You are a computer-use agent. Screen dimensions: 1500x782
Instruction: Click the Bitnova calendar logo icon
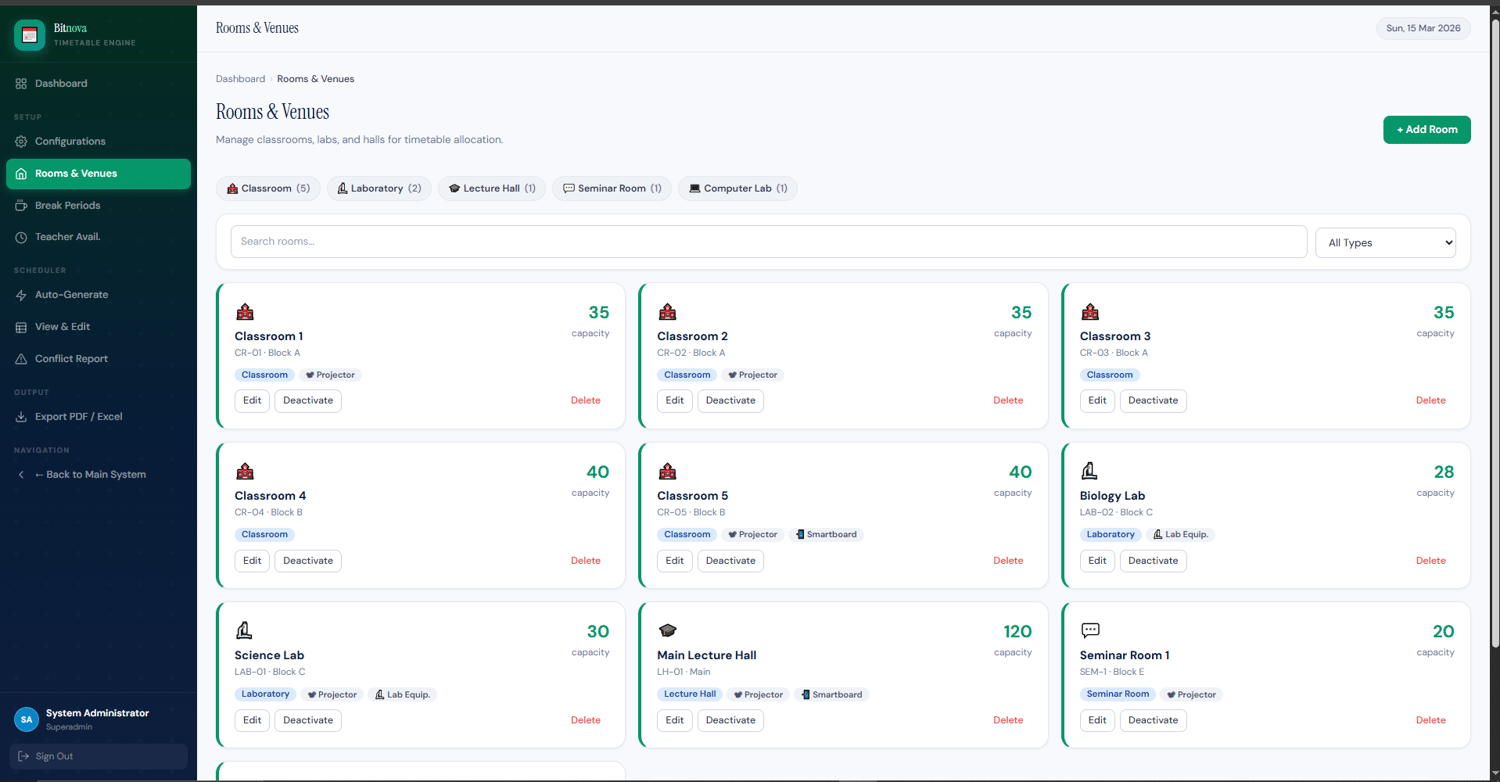tap(29, 35)
